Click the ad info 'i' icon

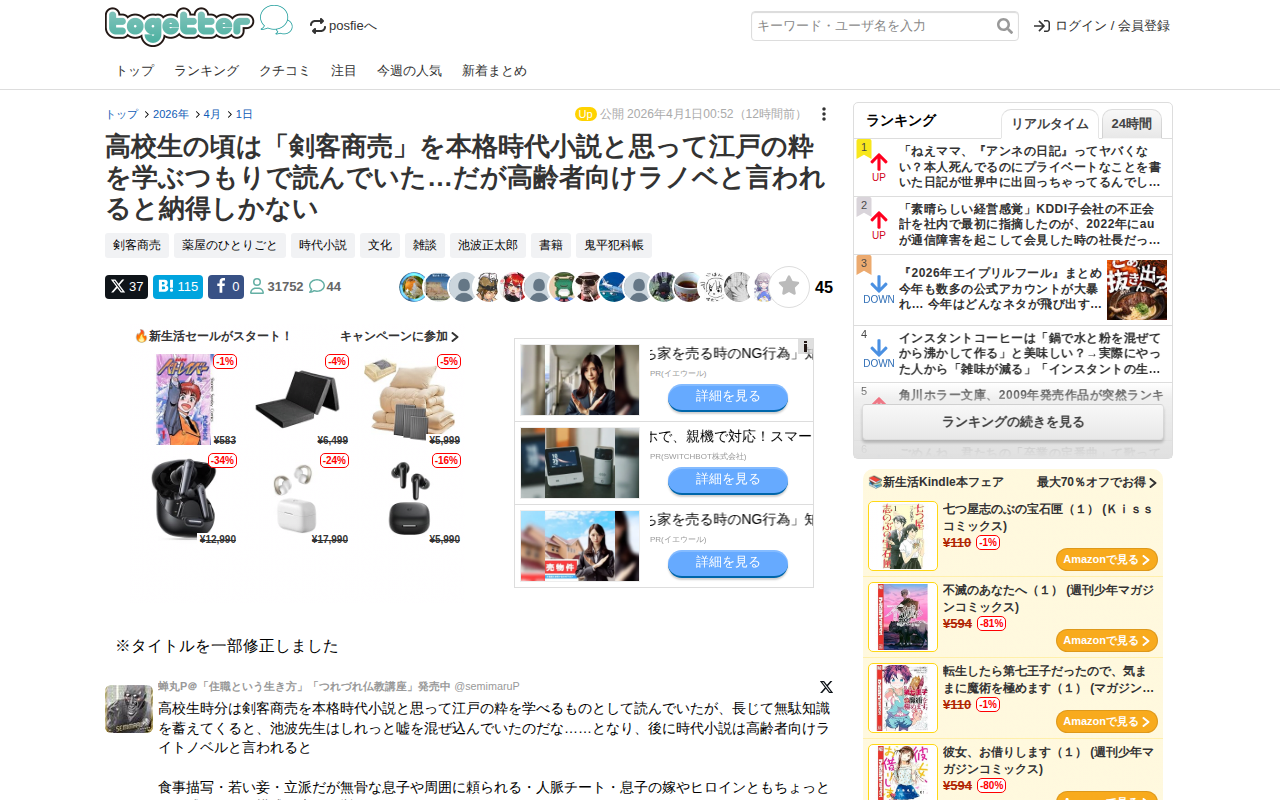coord(805,346)
